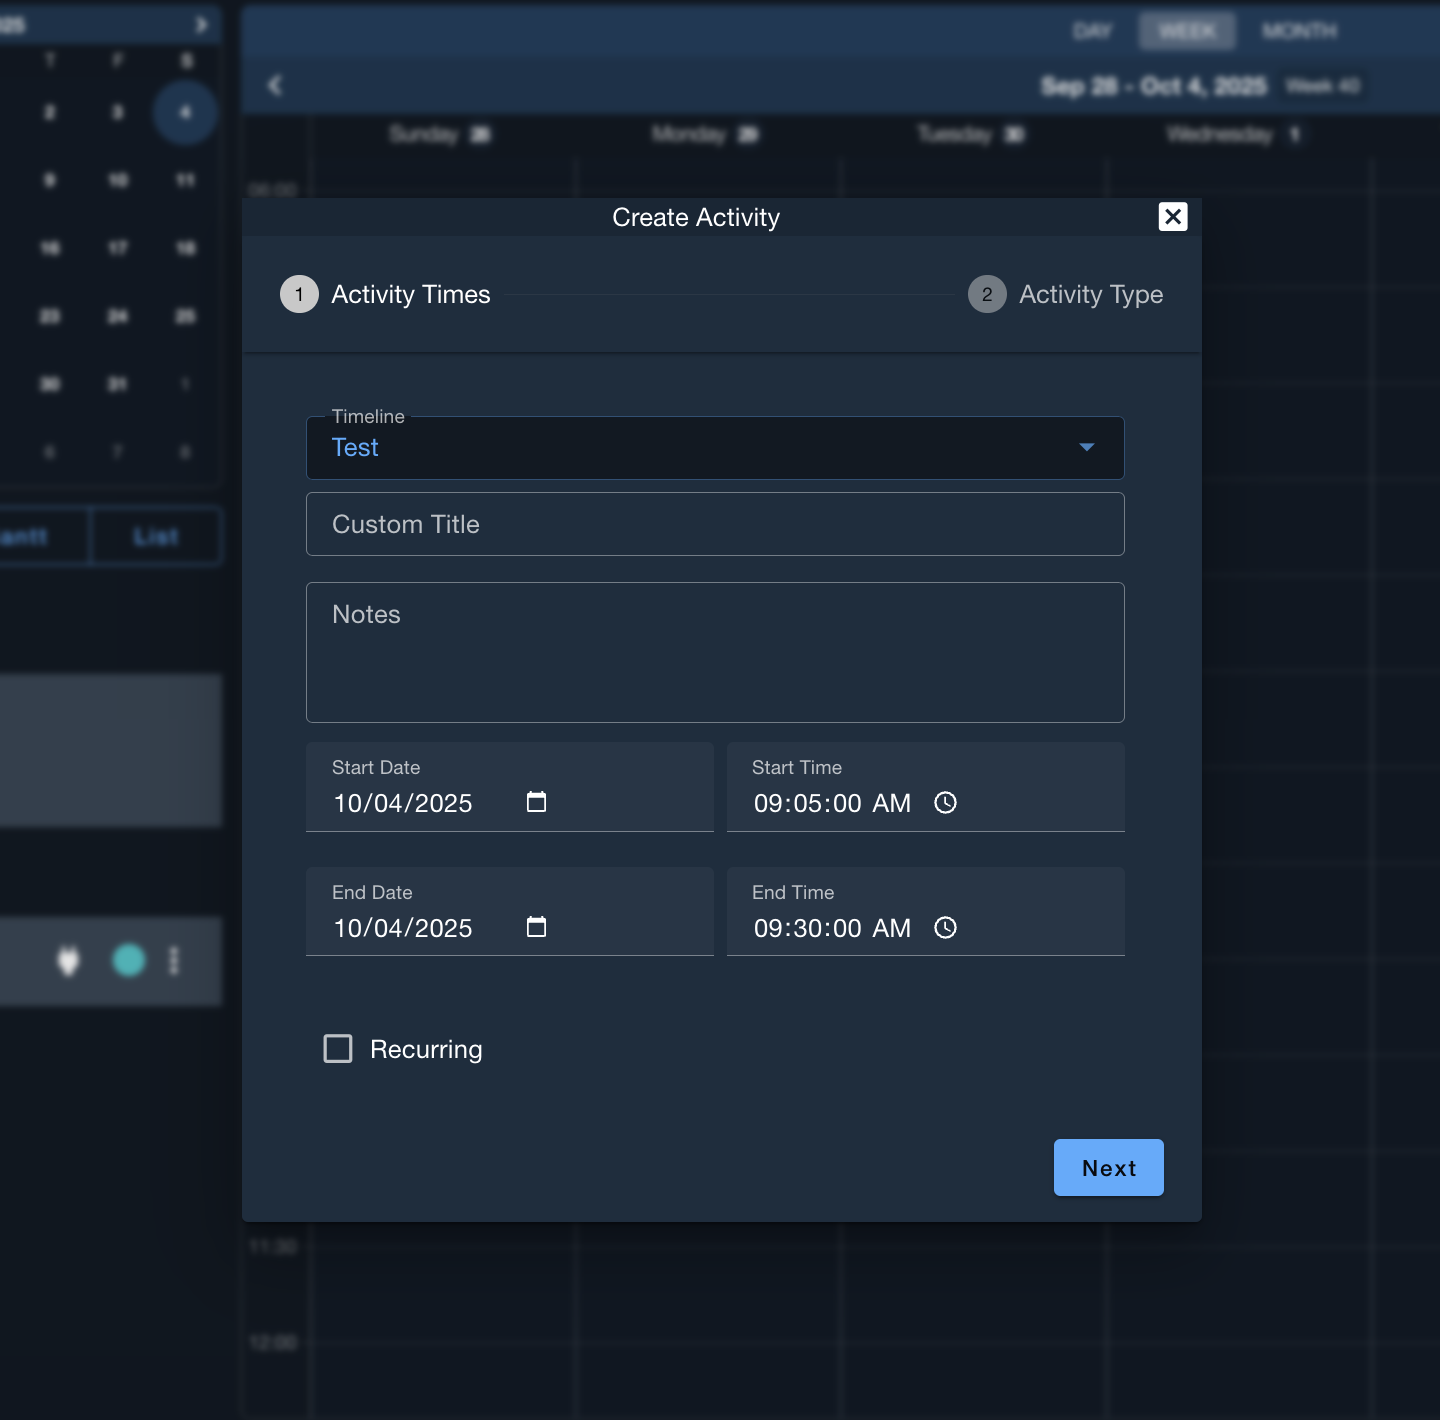Click the step 1 circle icon
This screenshot has width=1440, height=1420.
pyautogui.click(x=299, y=294)
